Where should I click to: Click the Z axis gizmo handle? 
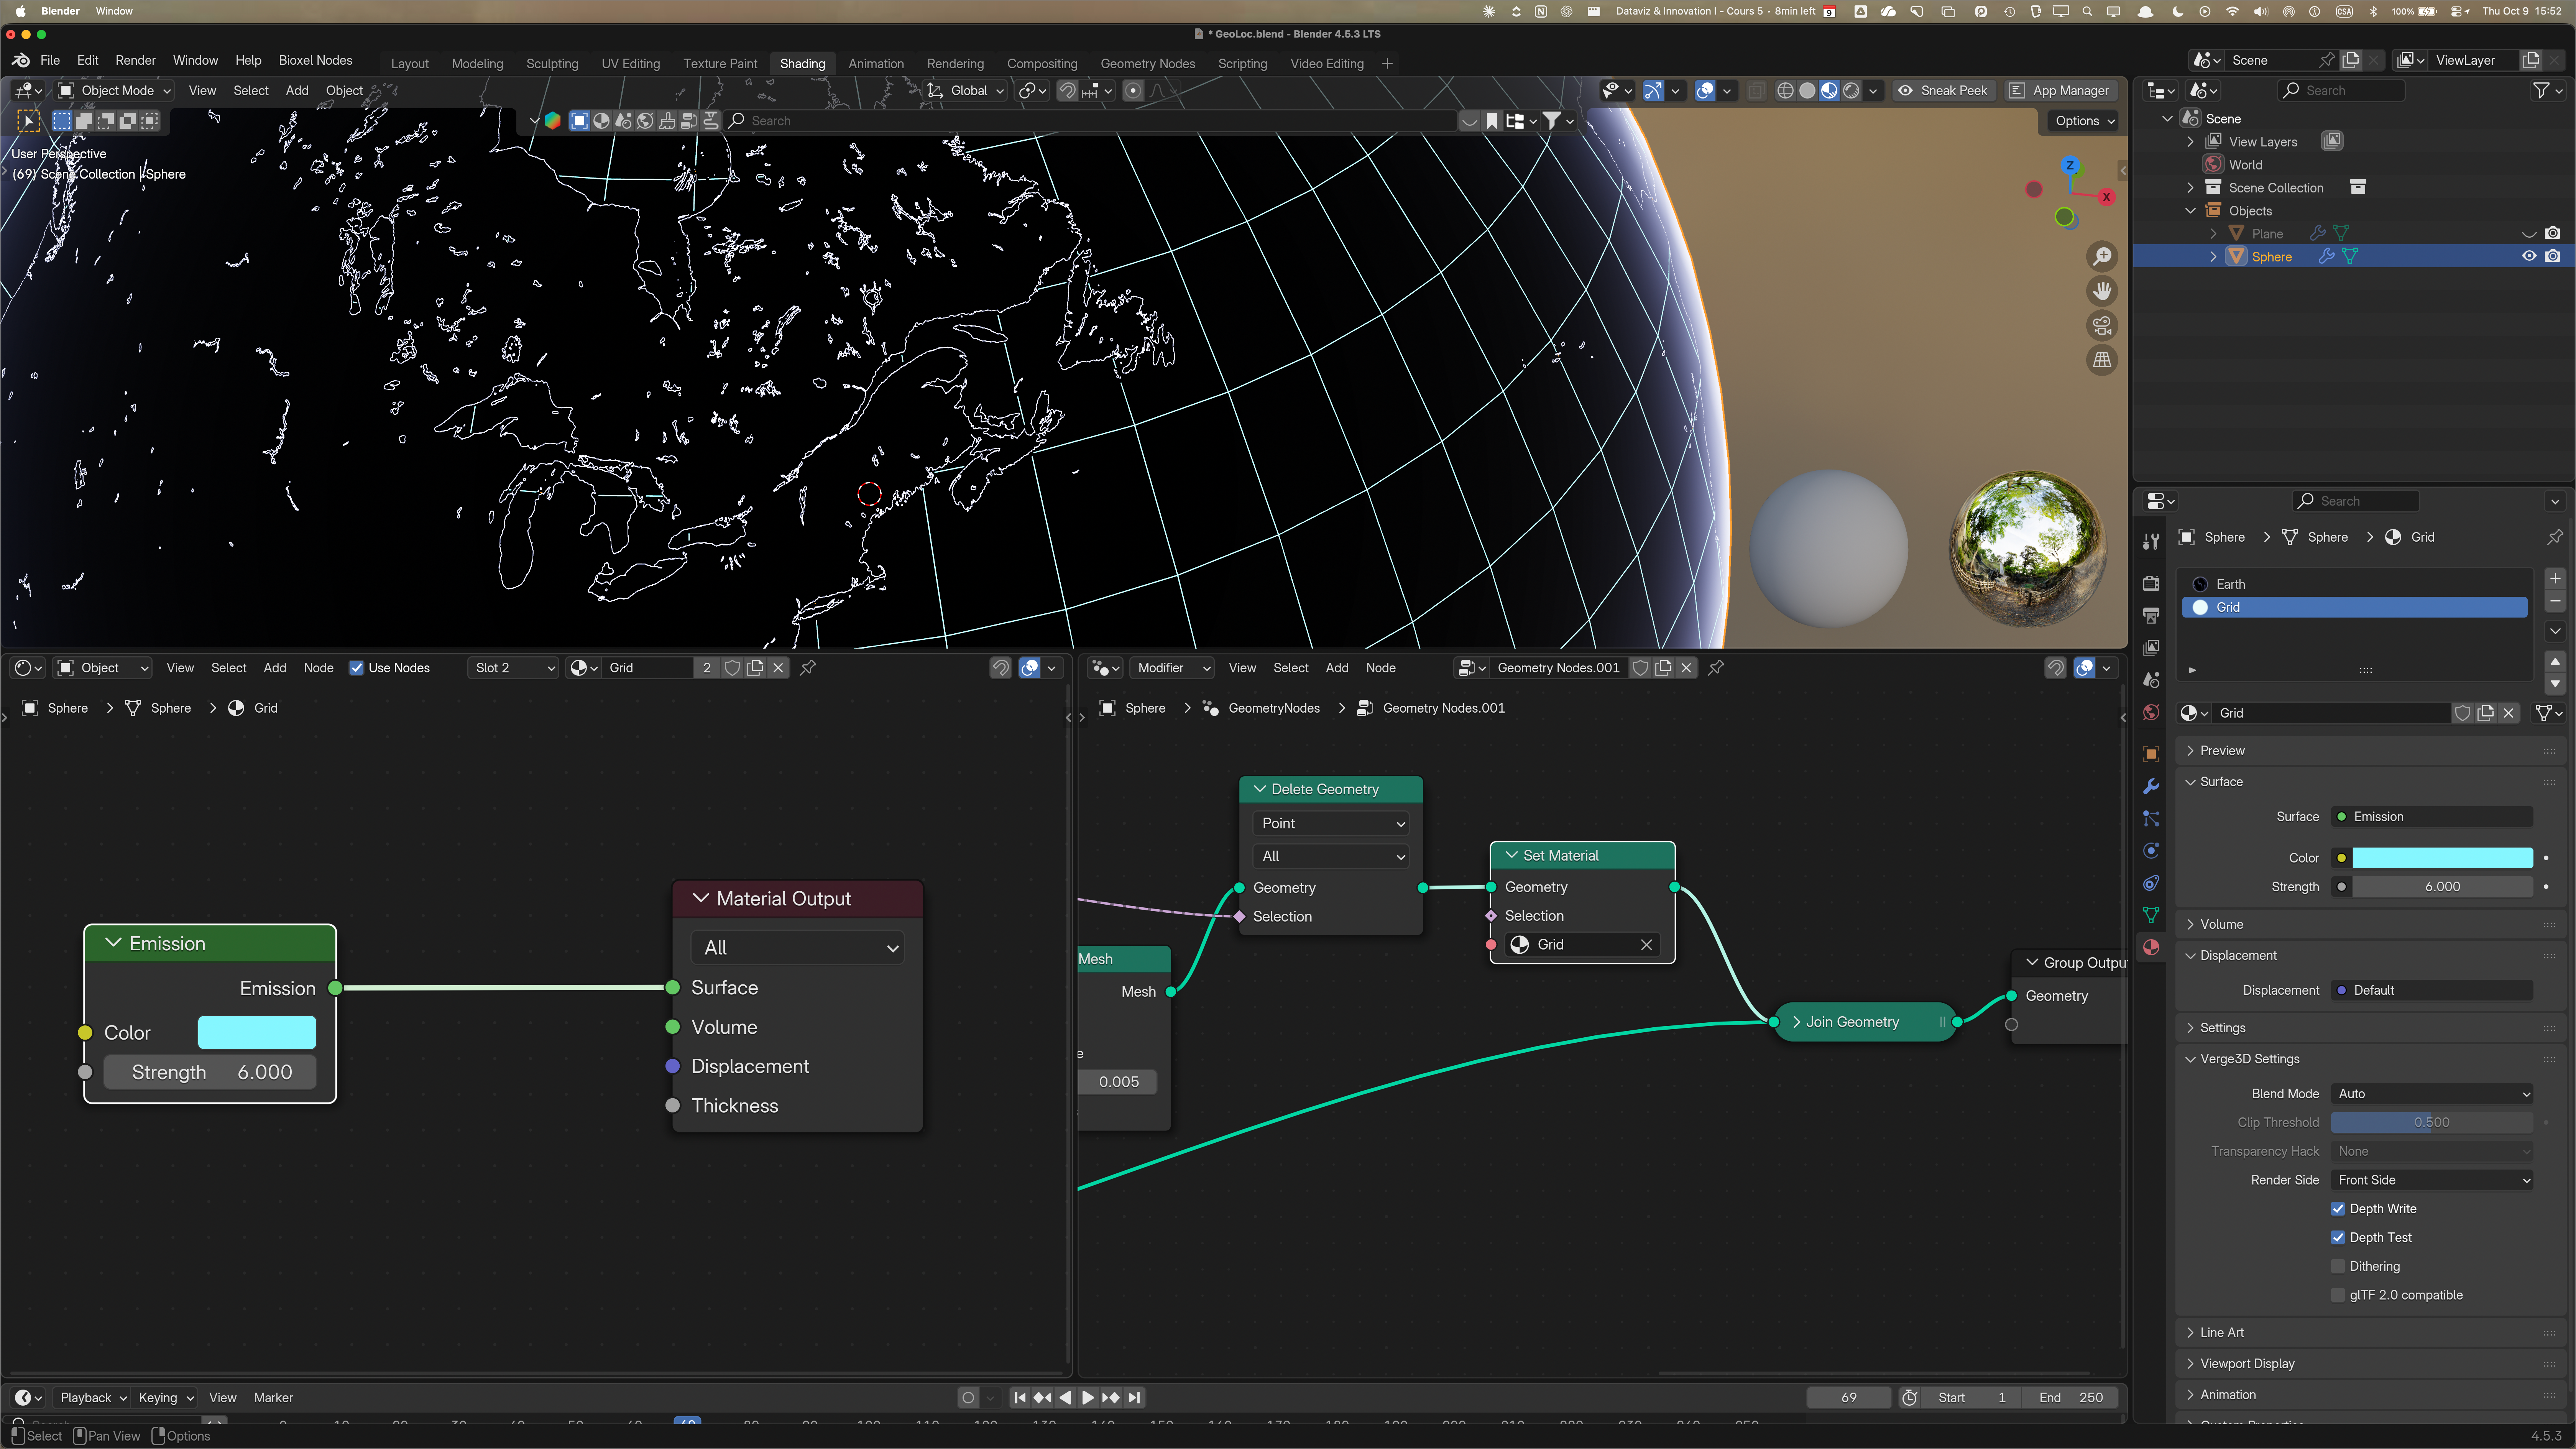[2070, 165]
